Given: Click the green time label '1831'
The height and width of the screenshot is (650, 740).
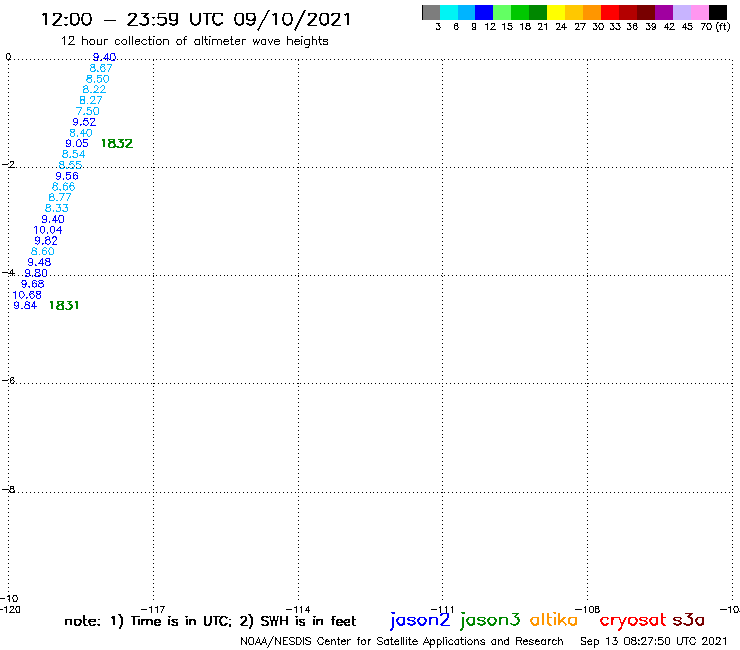Looking at the screenshot, I should pyautogui.click(x=64, y=305).
